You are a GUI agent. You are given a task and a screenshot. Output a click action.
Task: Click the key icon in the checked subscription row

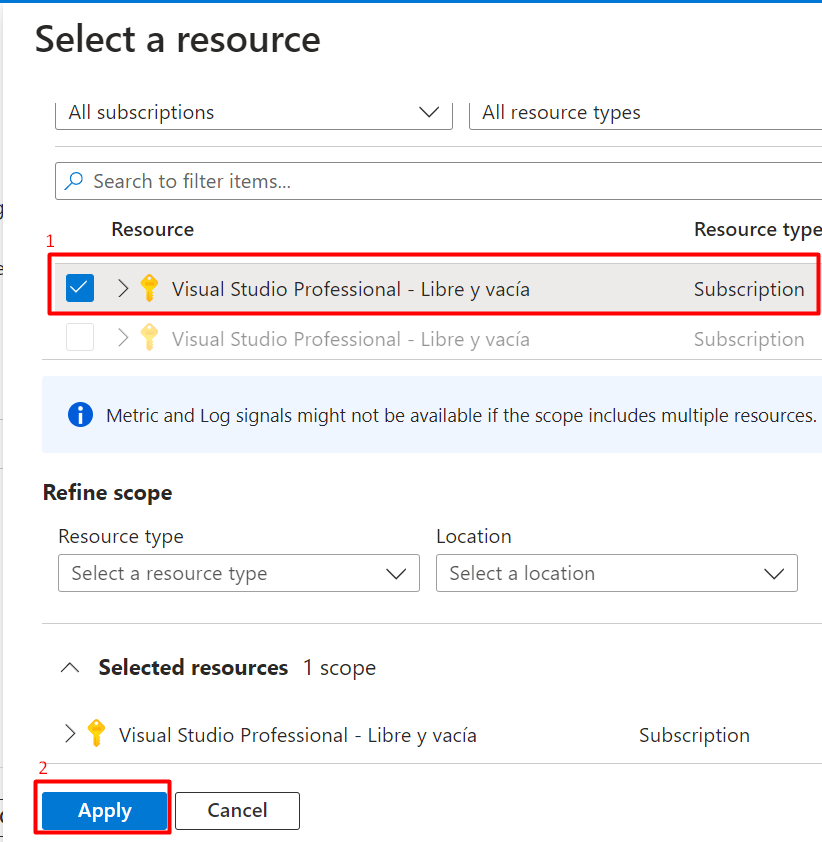click(149, 288)
